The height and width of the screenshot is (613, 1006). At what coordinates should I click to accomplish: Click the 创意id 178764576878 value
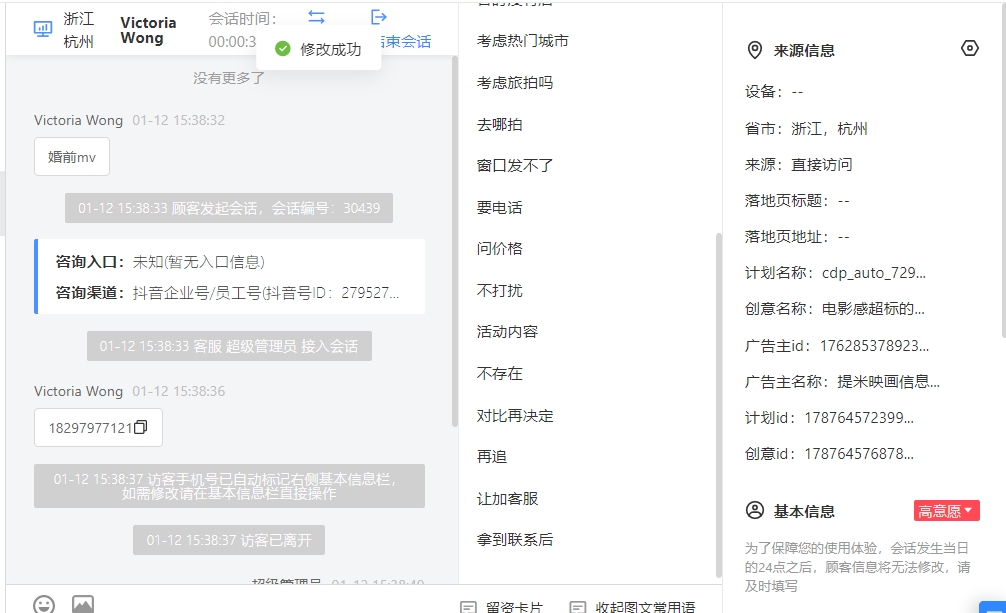tap(859, 454)
